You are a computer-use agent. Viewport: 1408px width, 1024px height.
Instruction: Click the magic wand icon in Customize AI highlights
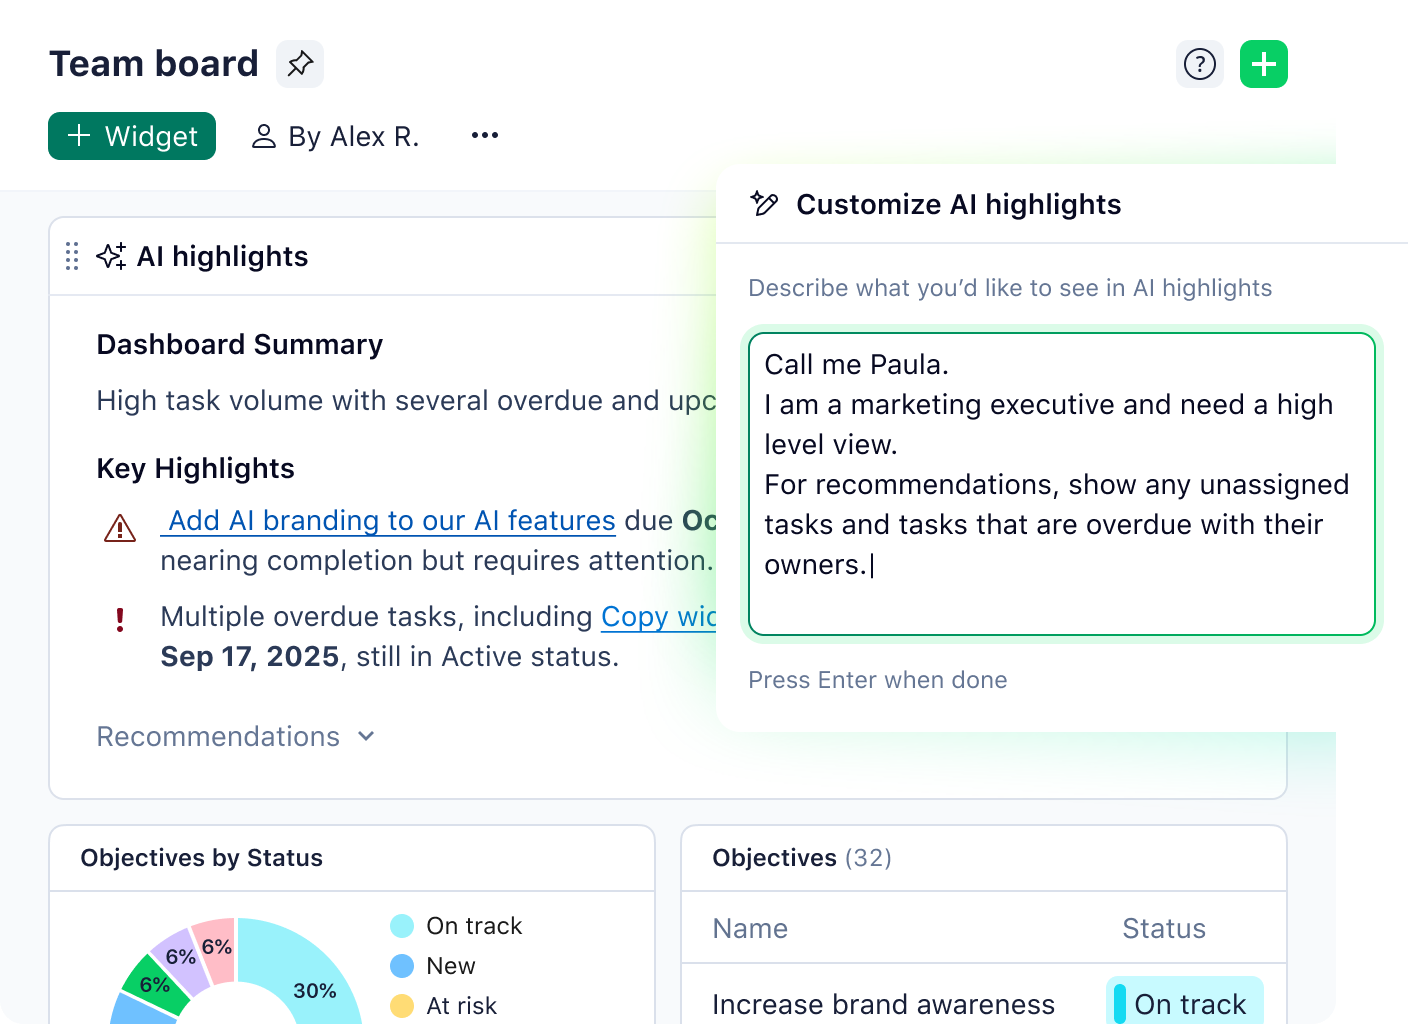click(x=765, y=204)
